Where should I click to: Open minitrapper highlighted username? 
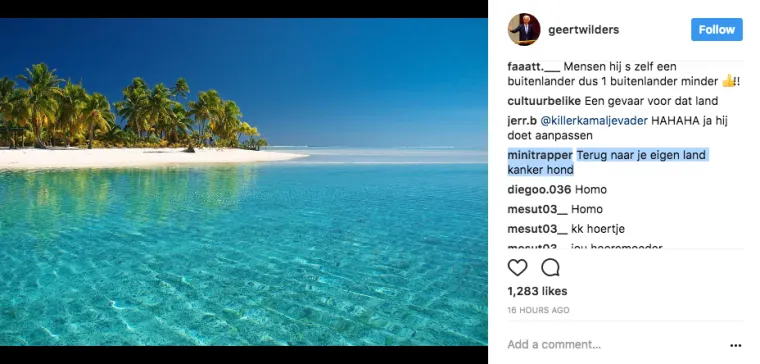coord(540,156)
